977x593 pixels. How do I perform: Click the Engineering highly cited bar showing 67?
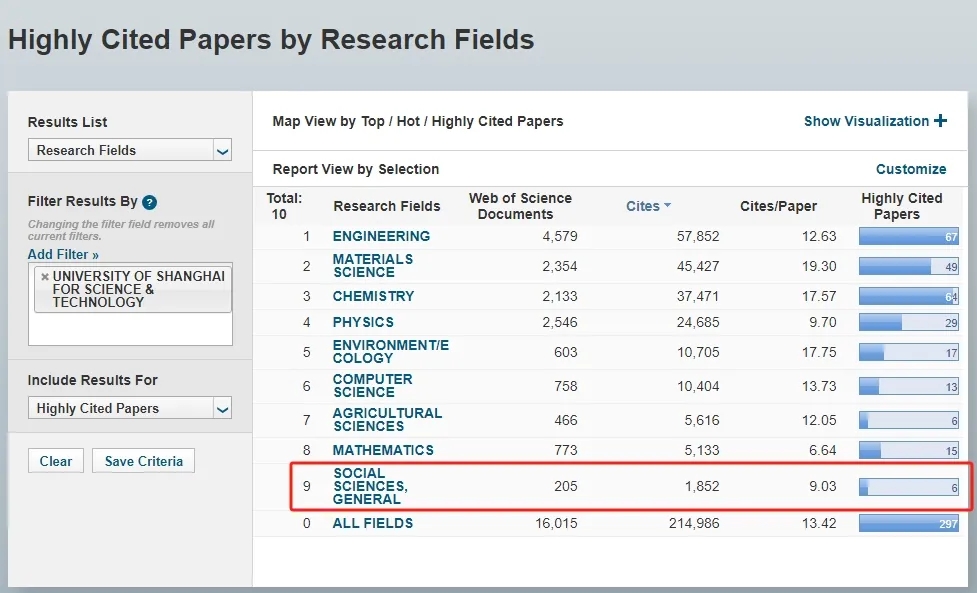(x=908, y=237)
